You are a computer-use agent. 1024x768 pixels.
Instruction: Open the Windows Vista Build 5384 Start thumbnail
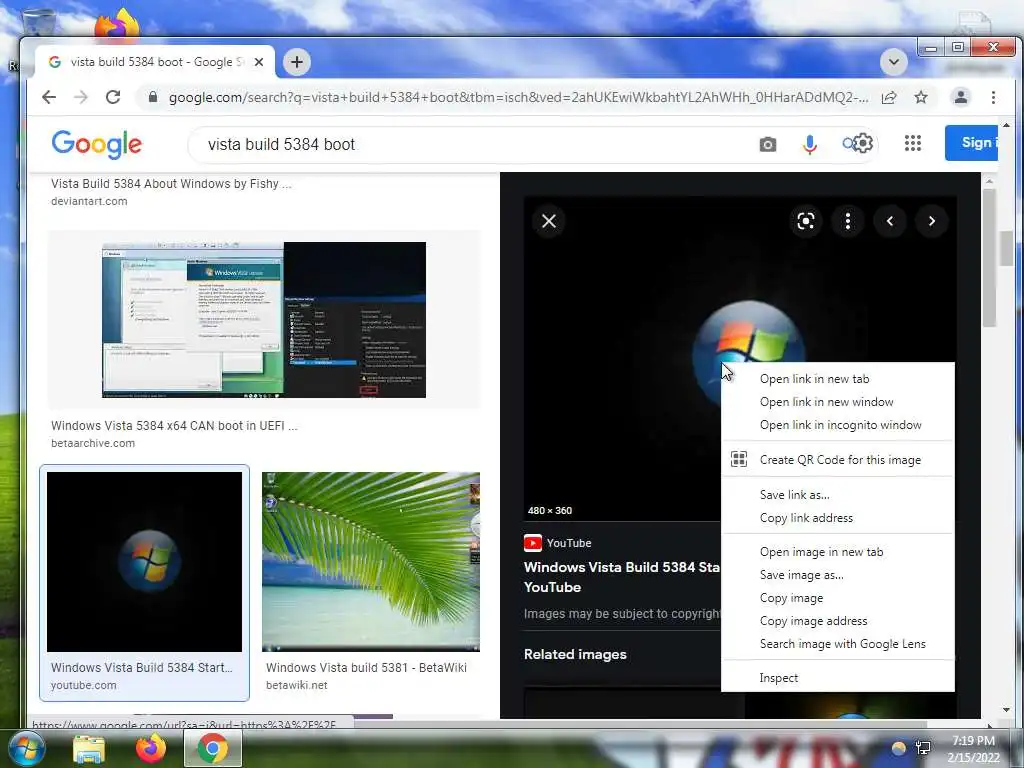coord(144,562)
